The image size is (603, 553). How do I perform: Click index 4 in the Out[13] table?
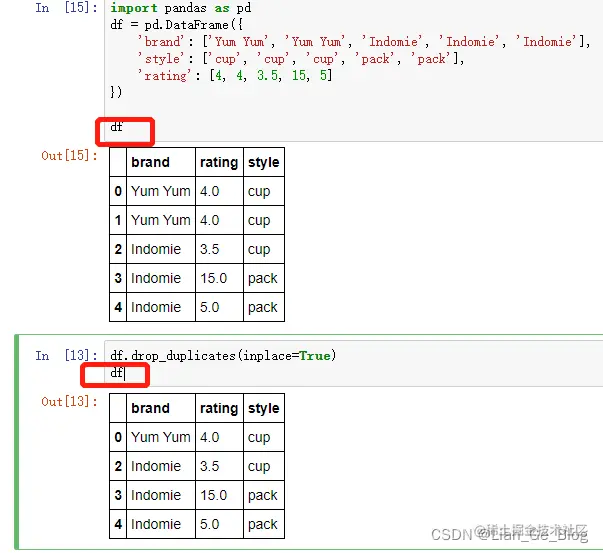(118, 524)
